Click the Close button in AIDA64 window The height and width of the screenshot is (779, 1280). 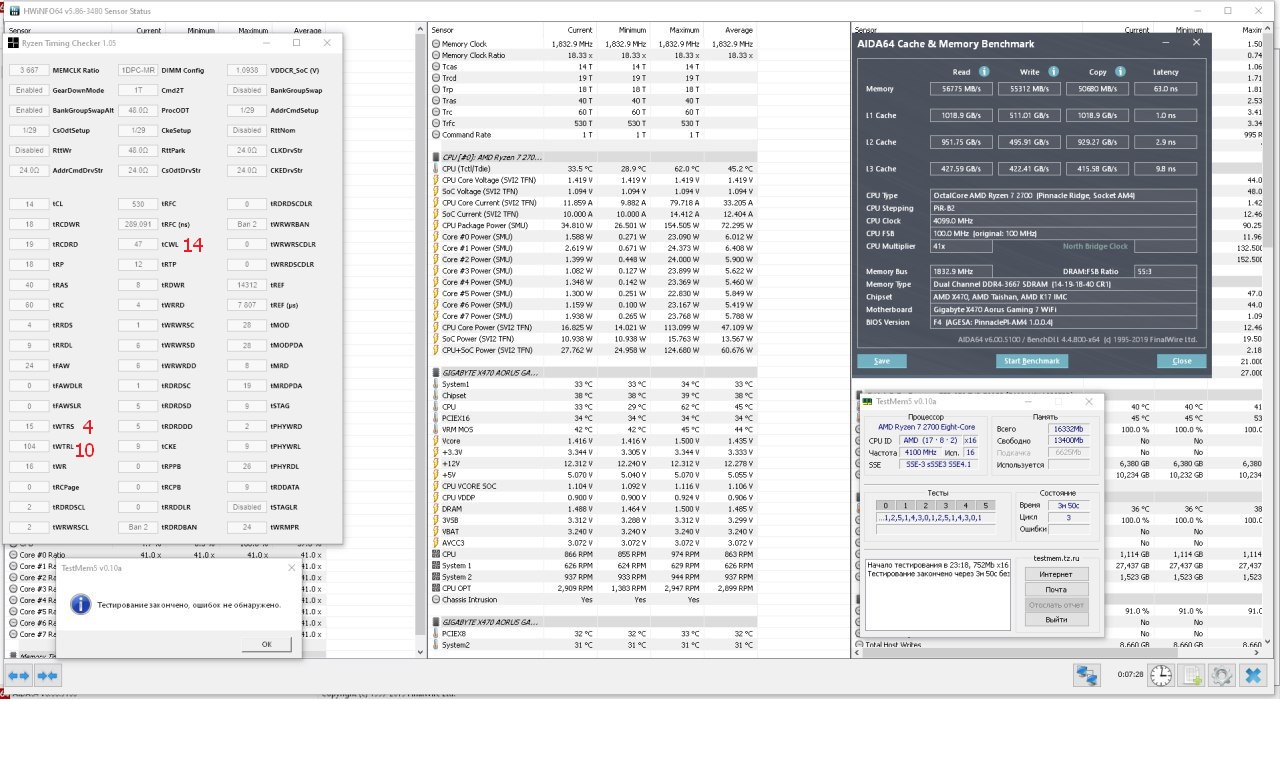(1181, 361)
